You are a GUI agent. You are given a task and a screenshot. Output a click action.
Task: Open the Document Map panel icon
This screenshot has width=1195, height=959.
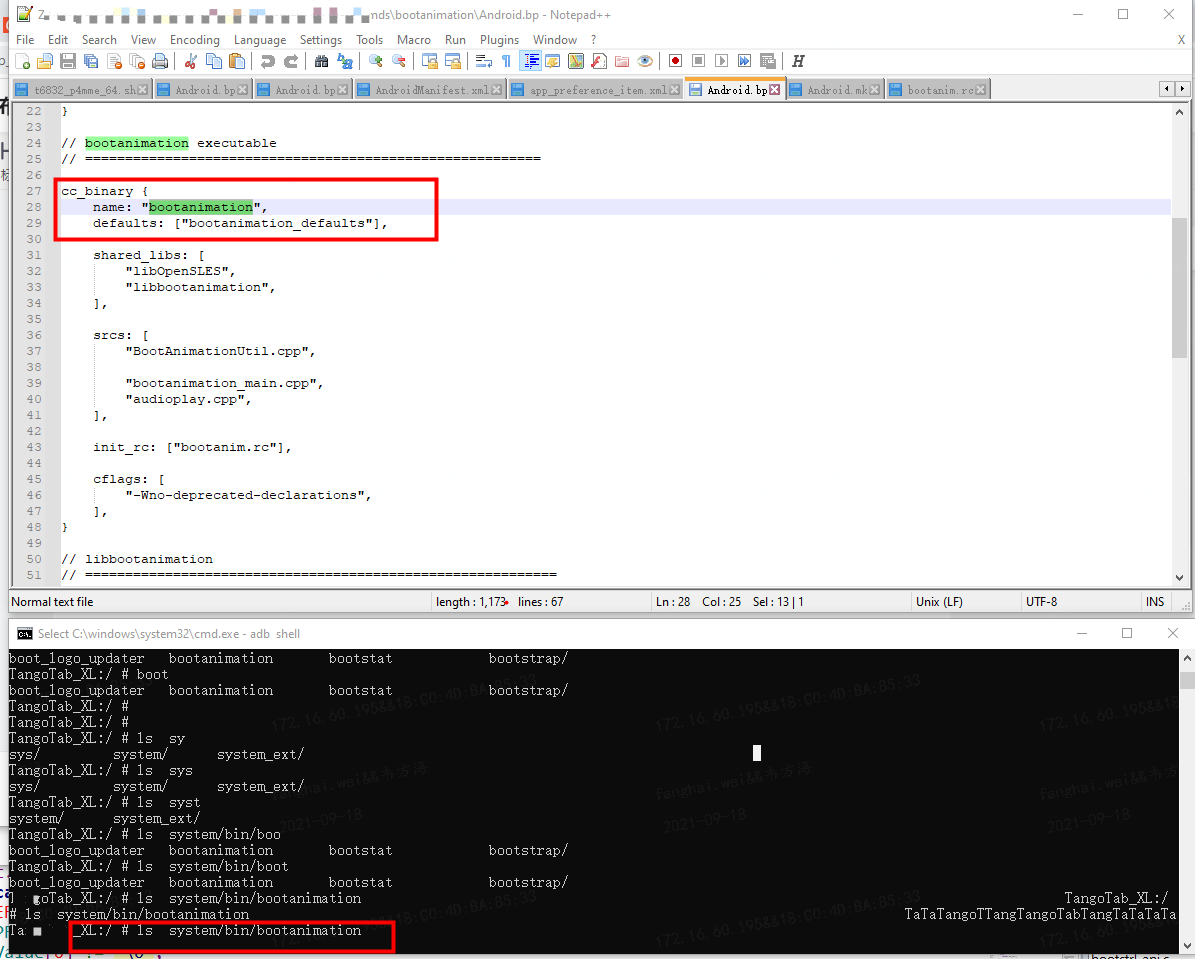[576, 61]
